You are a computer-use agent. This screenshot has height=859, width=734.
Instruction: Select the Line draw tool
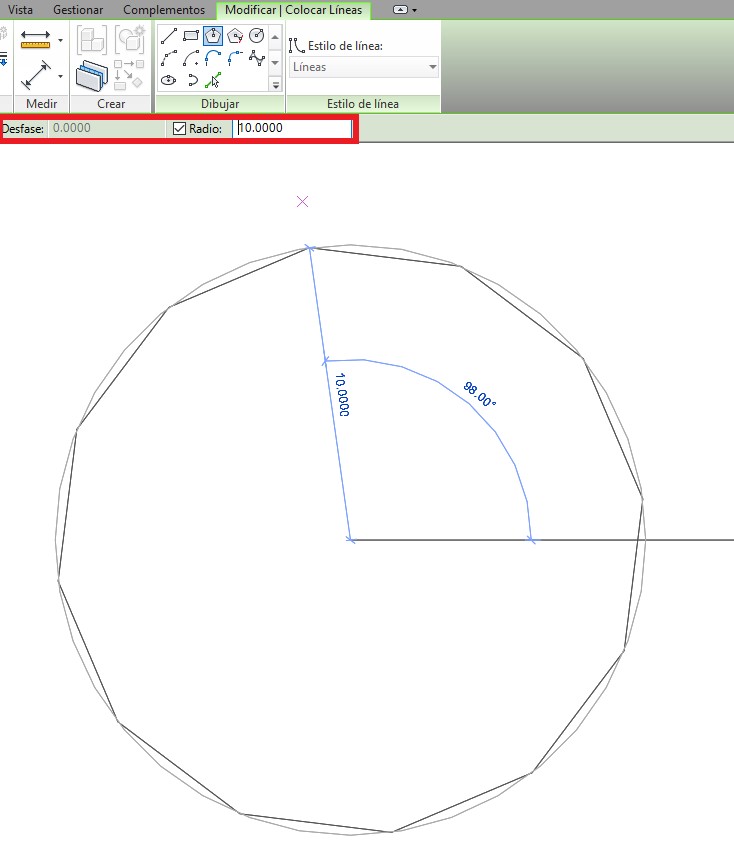pos(169,36)
